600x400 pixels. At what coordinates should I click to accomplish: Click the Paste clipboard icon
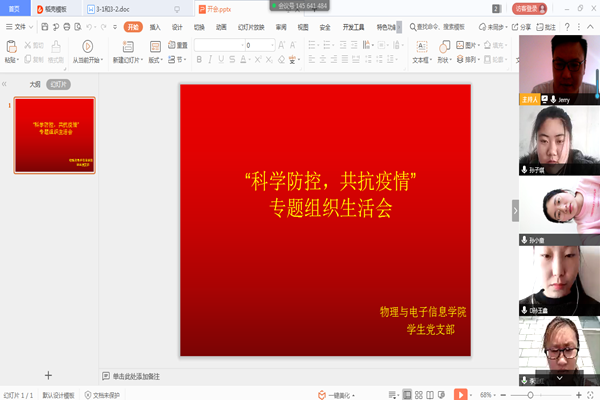[11, 46]
